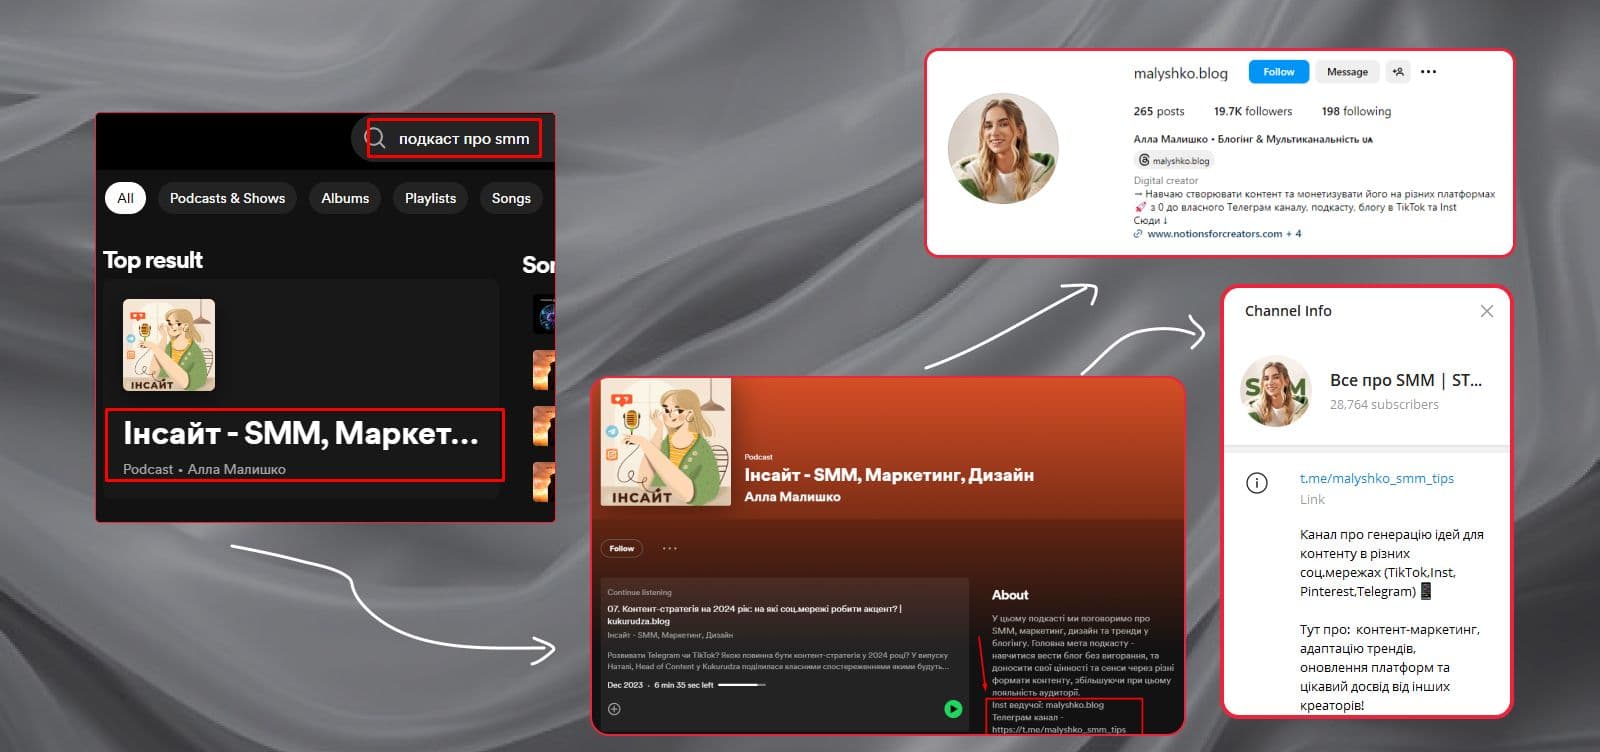The image size is (1600, 752).
Task: Open the t.me/malyshko_smm_tips link in About
Action: (x=1059, y=729)
